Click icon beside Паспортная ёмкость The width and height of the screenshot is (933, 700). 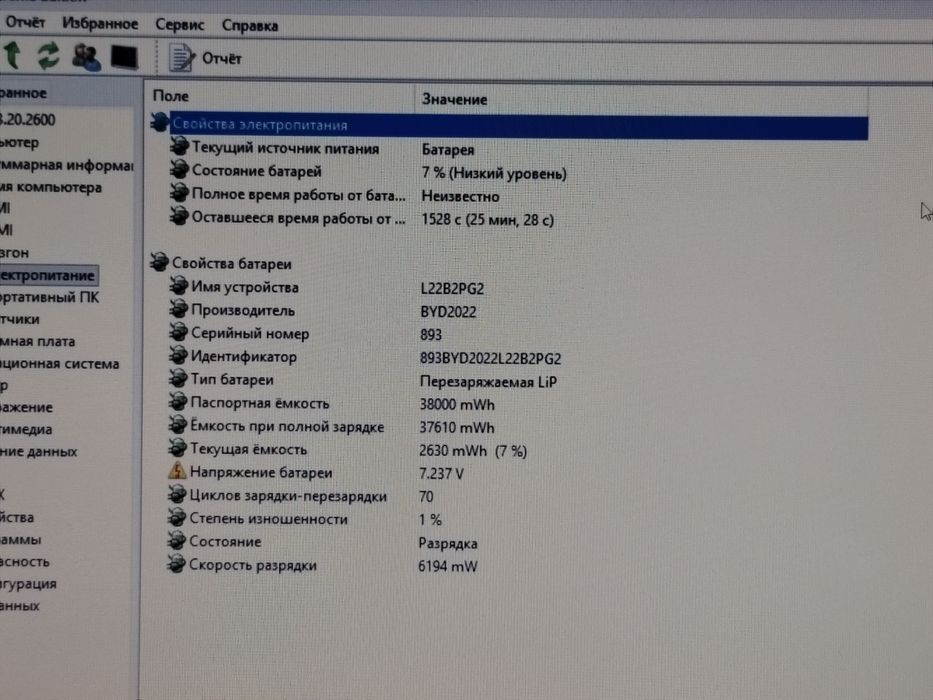[x=178, y=401]
